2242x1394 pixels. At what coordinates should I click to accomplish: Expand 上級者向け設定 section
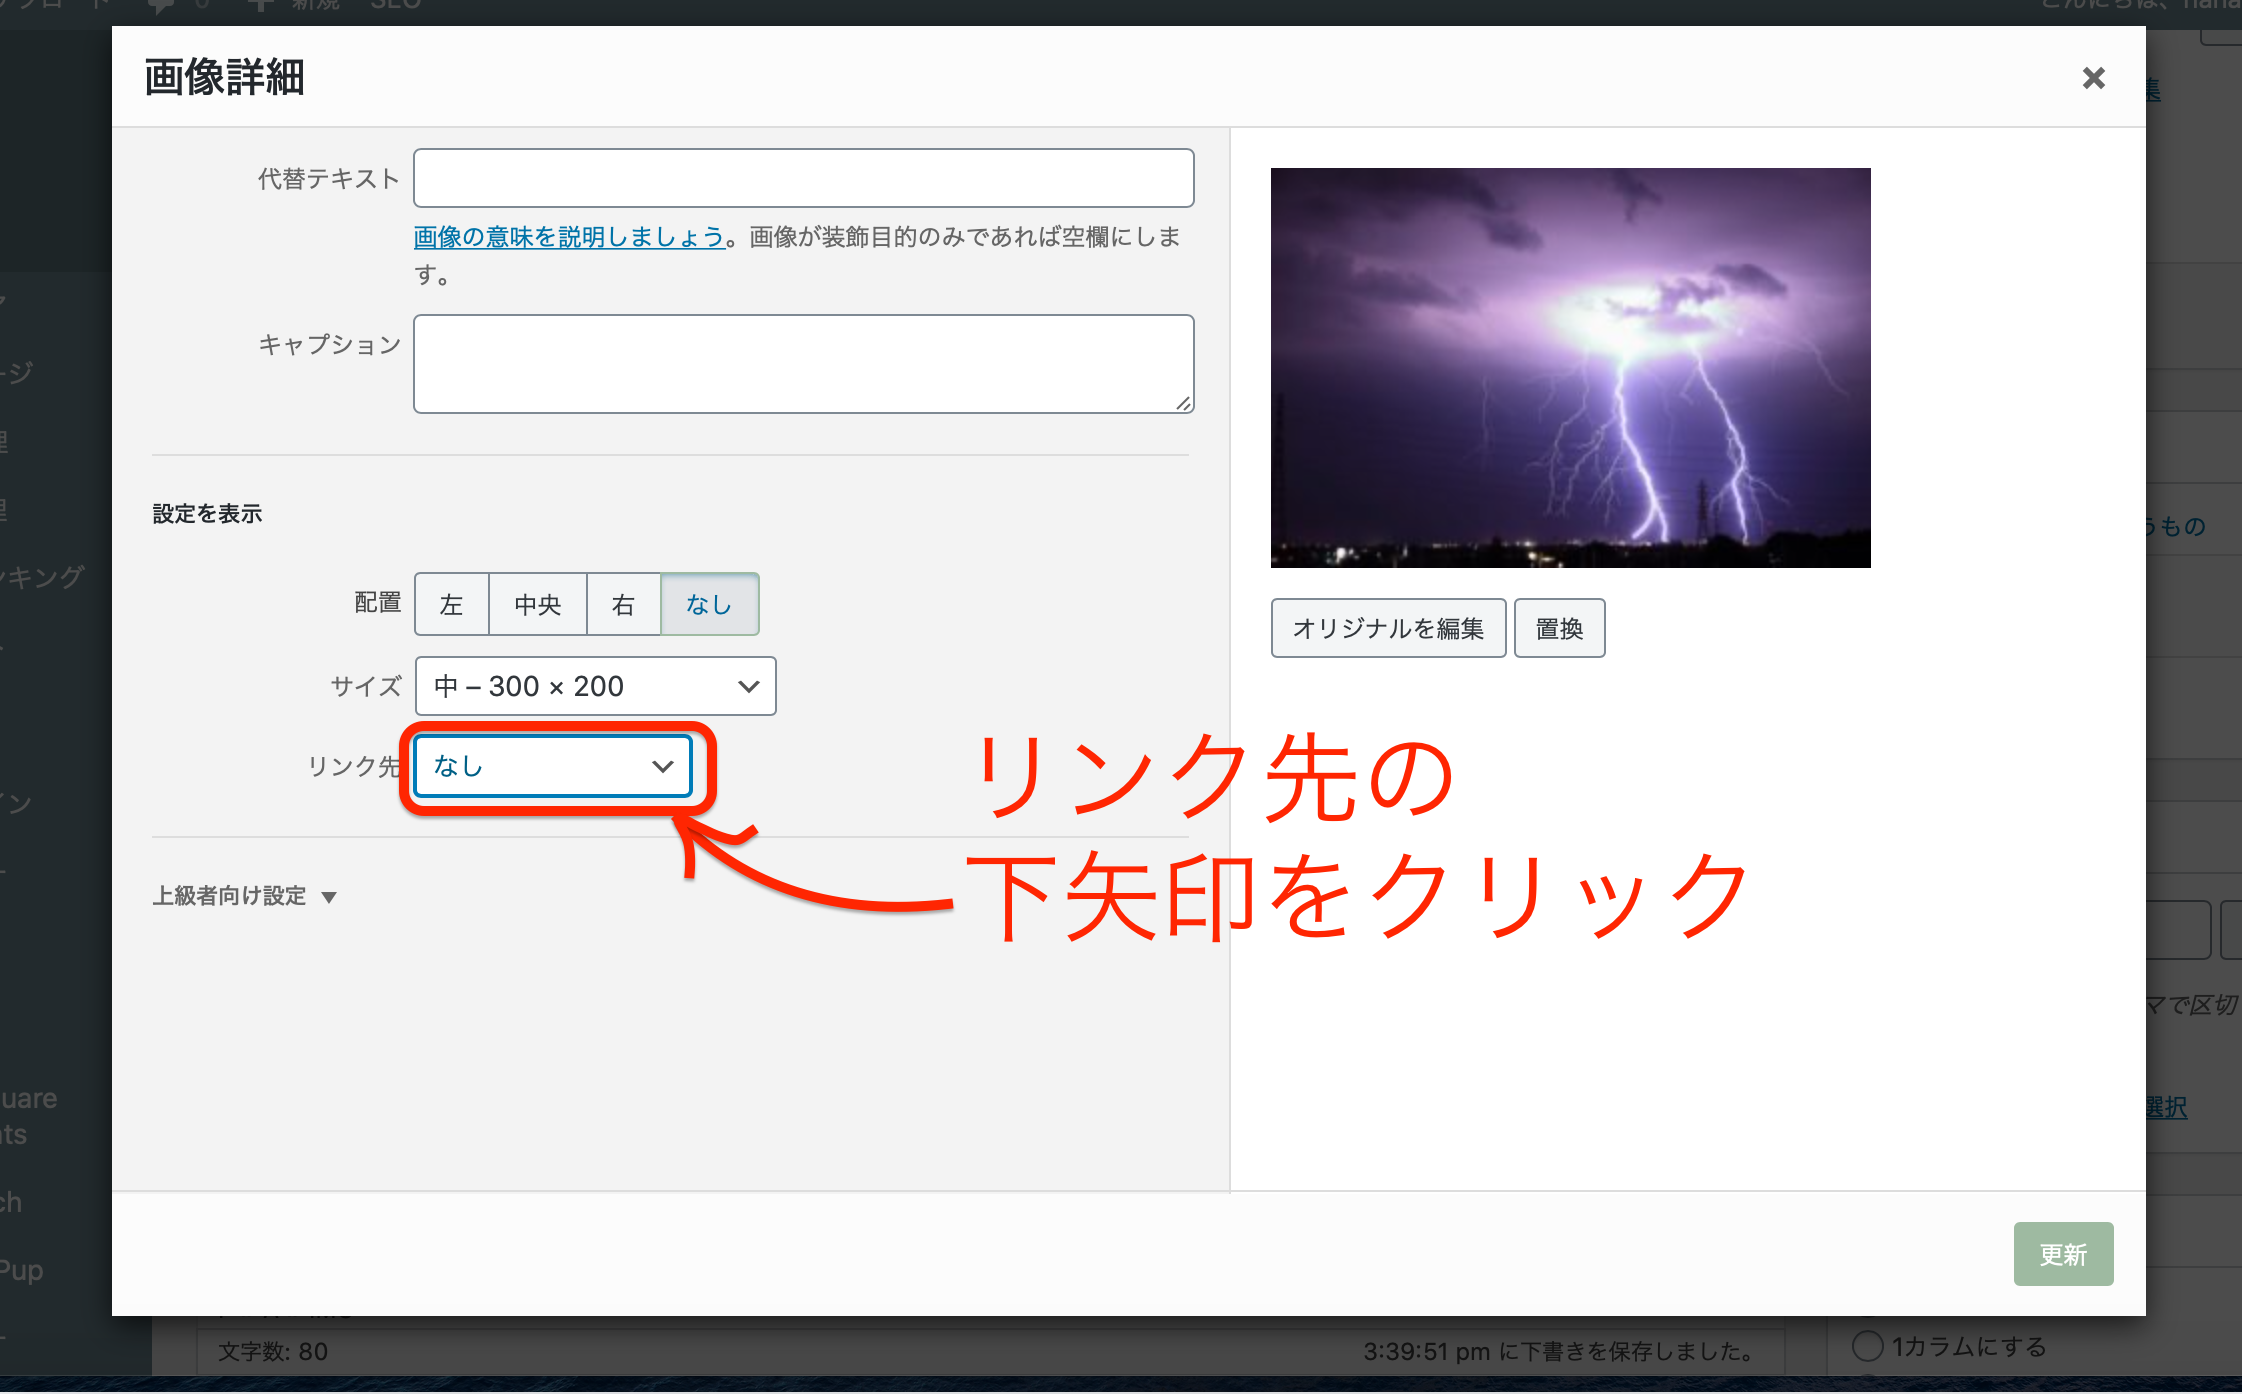(x=230, y=896)
